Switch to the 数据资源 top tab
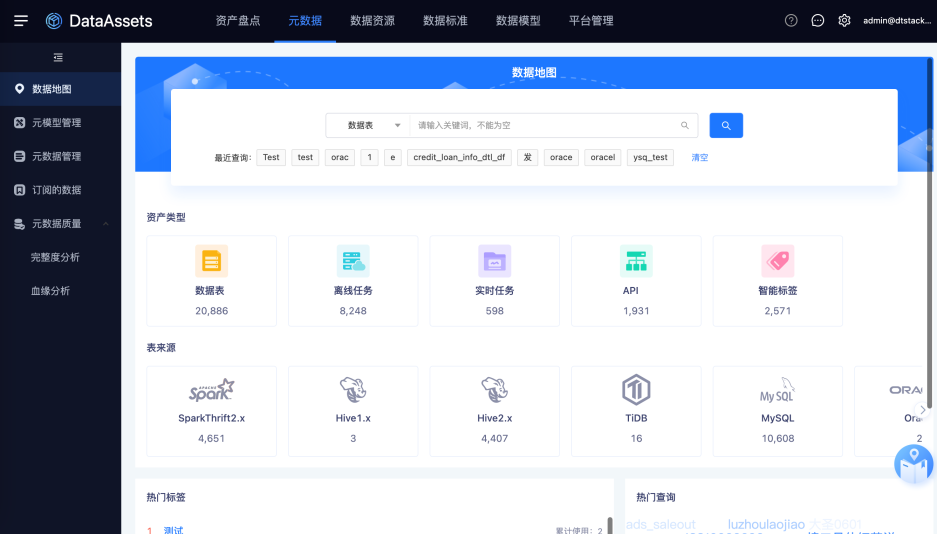This screenshot has width=937, height=534. [x=372, y=21]
